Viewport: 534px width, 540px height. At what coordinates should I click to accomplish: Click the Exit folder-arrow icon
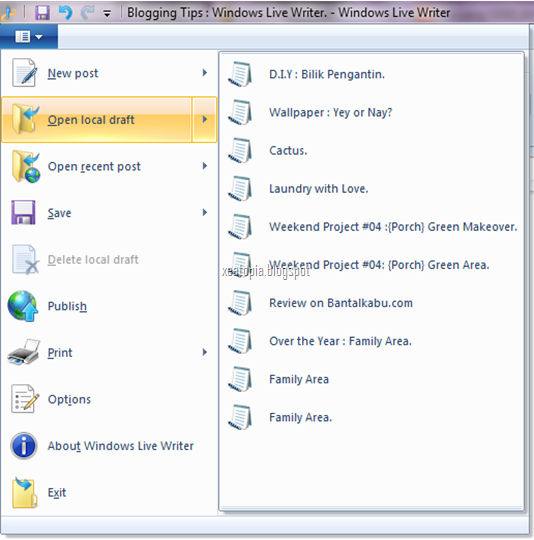point(24,492)
